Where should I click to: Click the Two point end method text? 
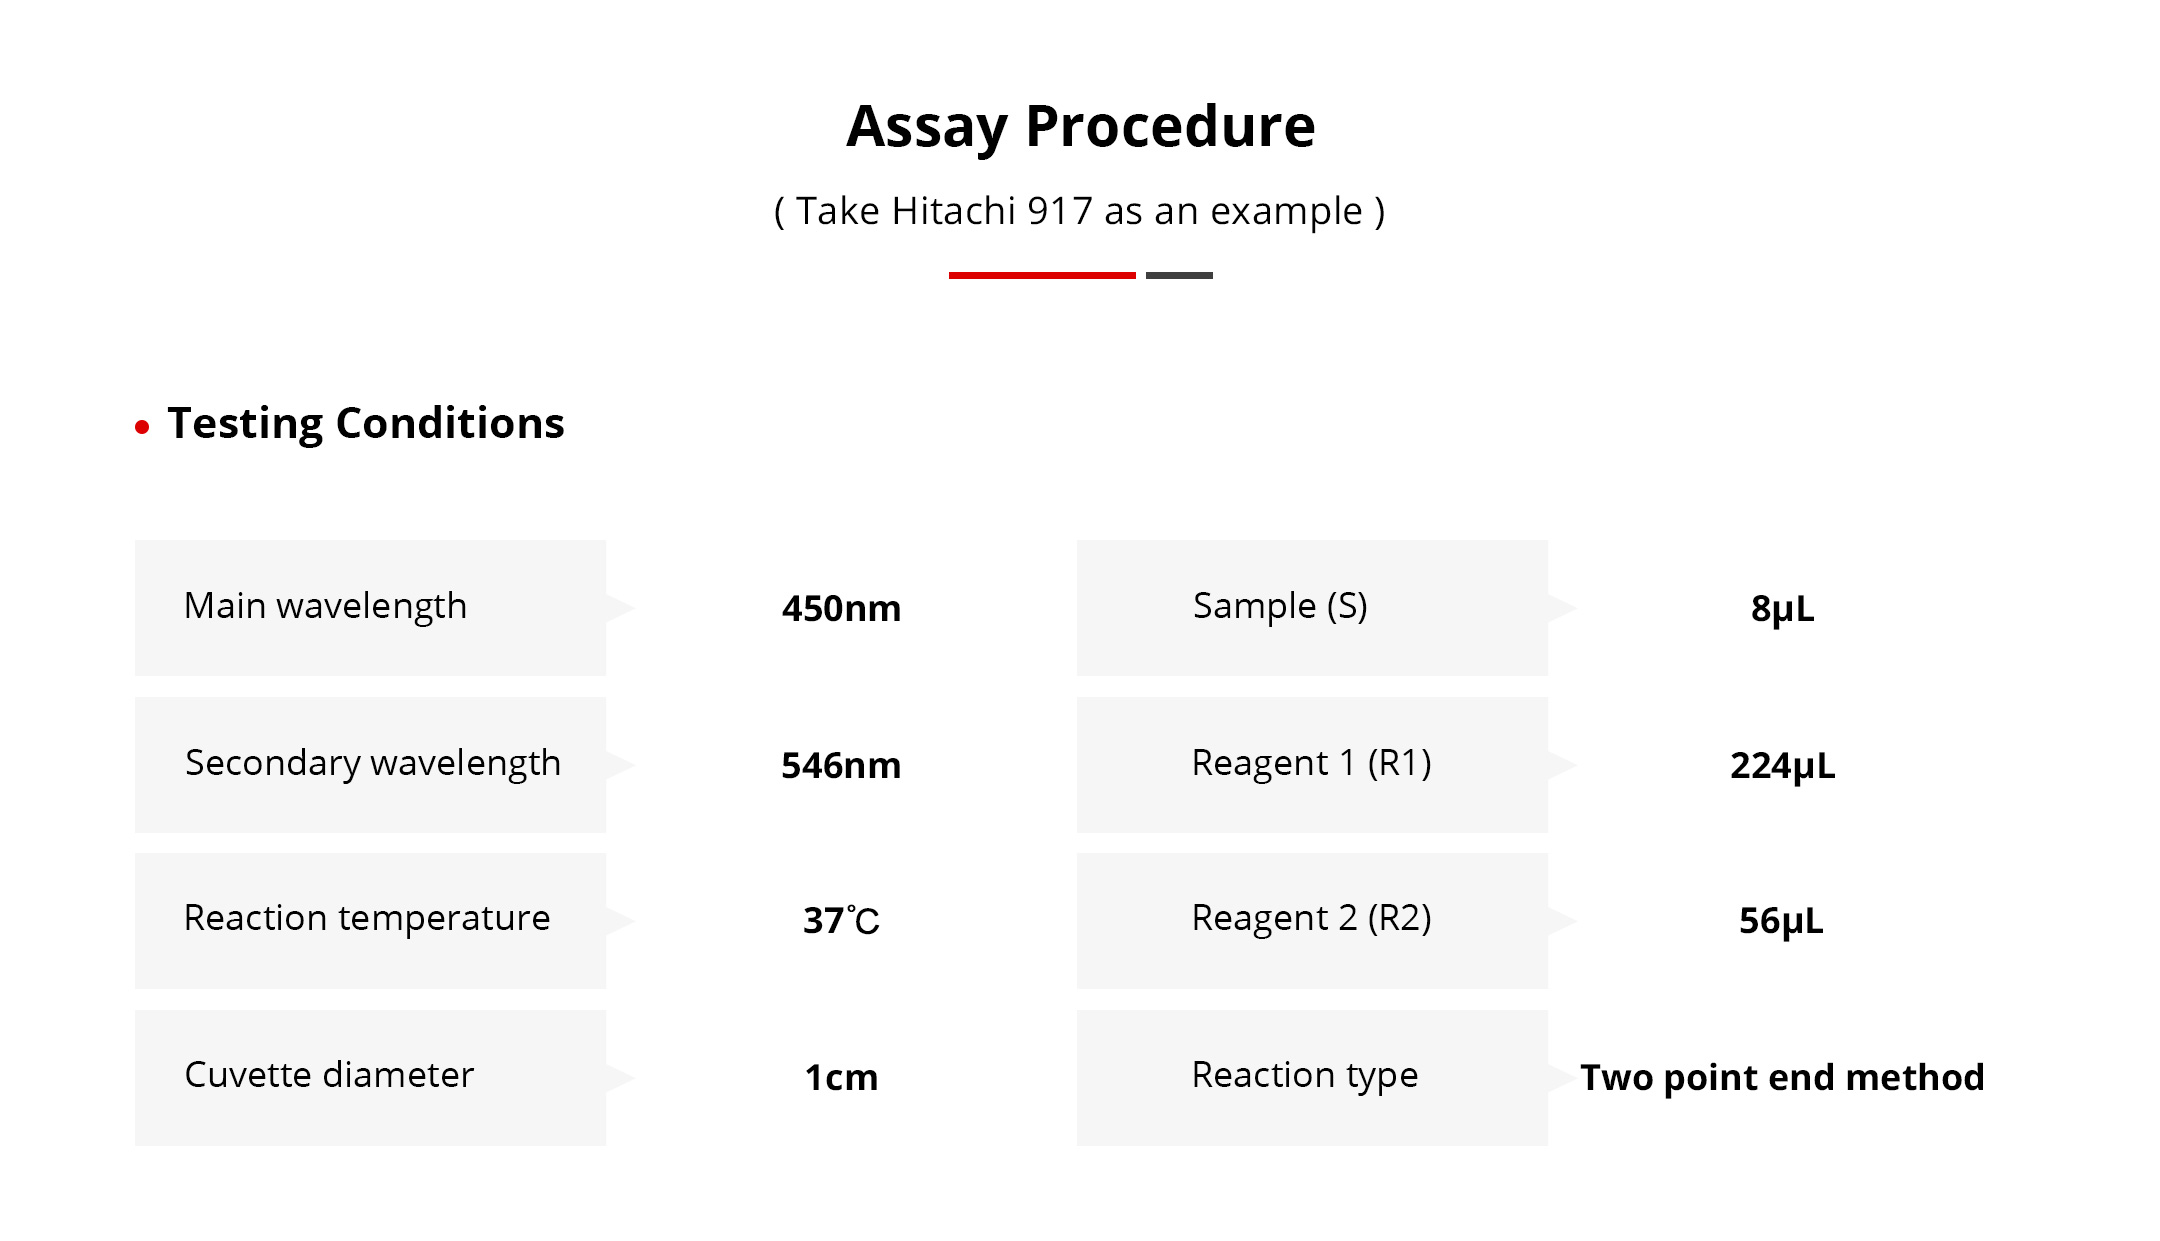(x=1782, y=1077)
